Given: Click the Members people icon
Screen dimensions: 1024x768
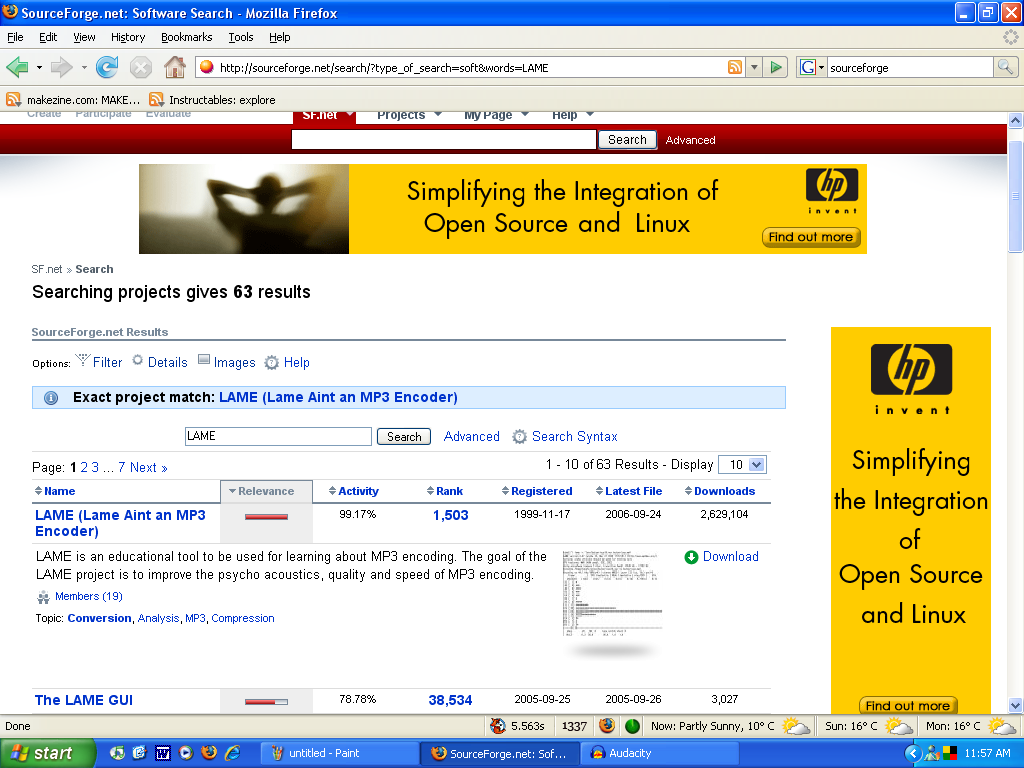Looking at the screenshot, I should (44, 597).
